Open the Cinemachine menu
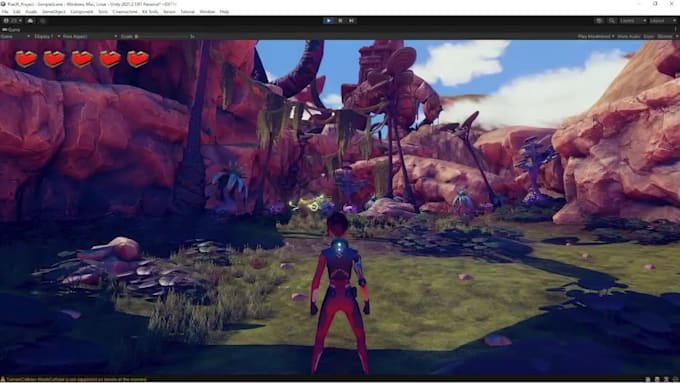 coord(125,12)
